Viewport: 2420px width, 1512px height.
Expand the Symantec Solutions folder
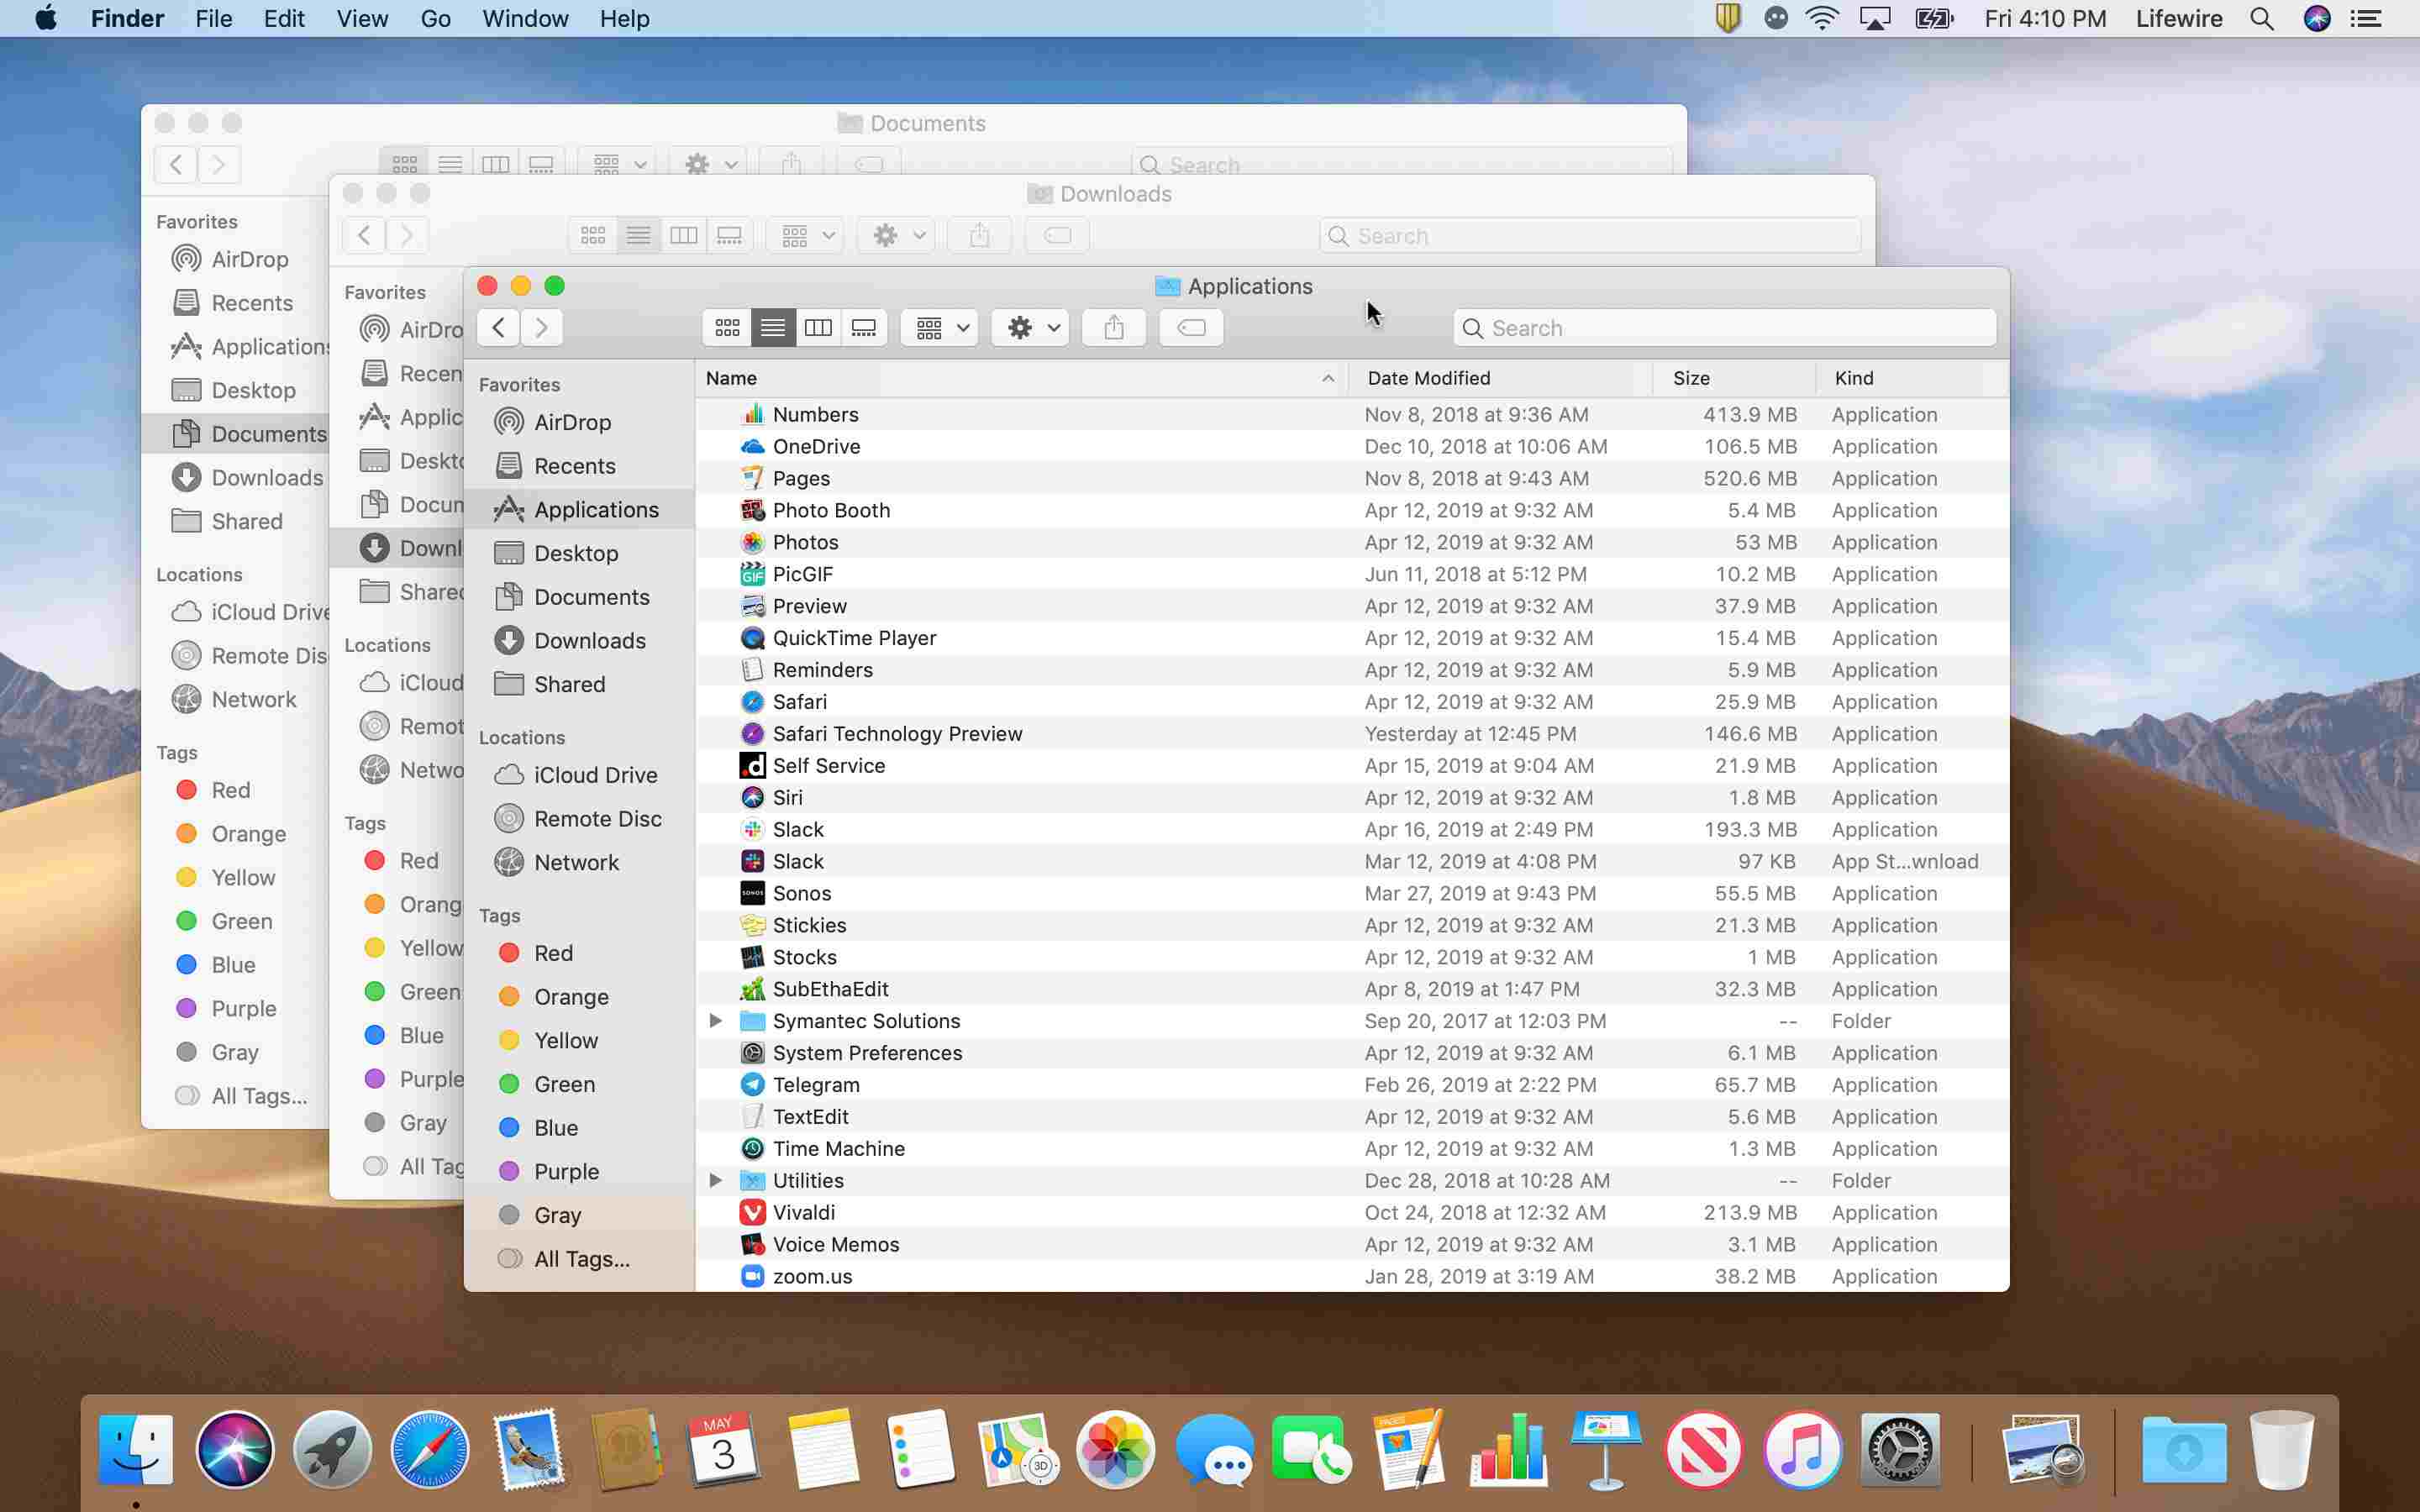coord(716,1021)
